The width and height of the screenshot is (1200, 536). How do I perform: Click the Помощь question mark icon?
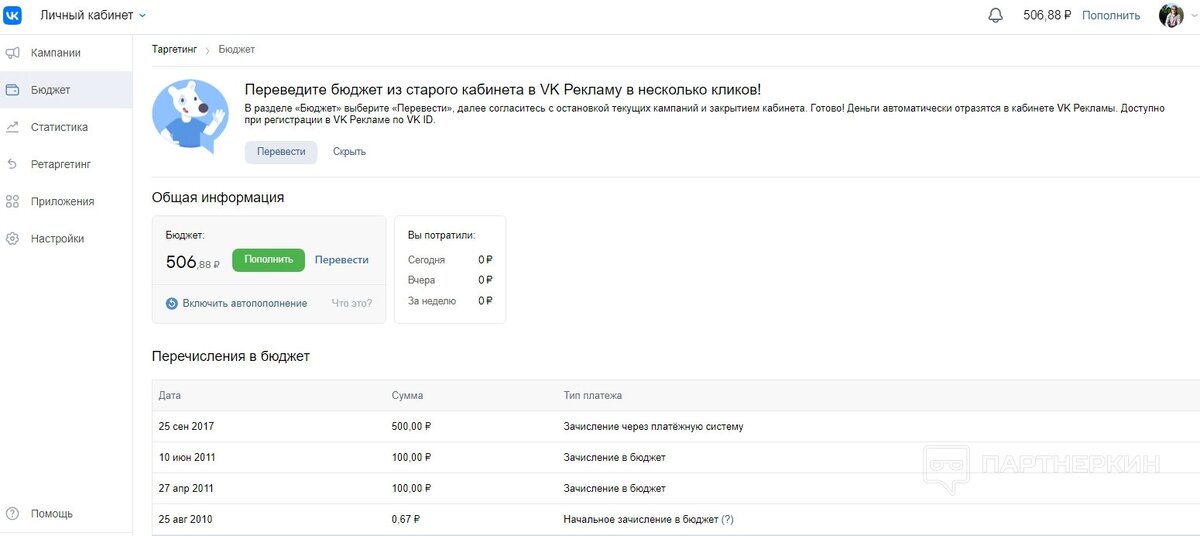coord(12,513)
